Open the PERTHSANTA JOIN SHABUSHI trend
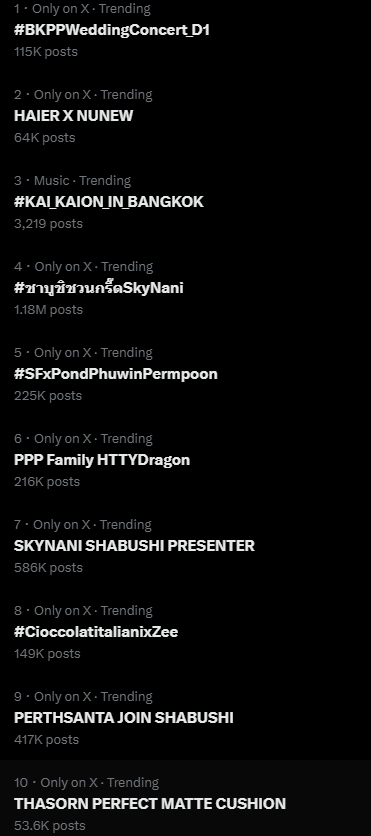Viewport: 371px width, 836px height. click(124, 718)
